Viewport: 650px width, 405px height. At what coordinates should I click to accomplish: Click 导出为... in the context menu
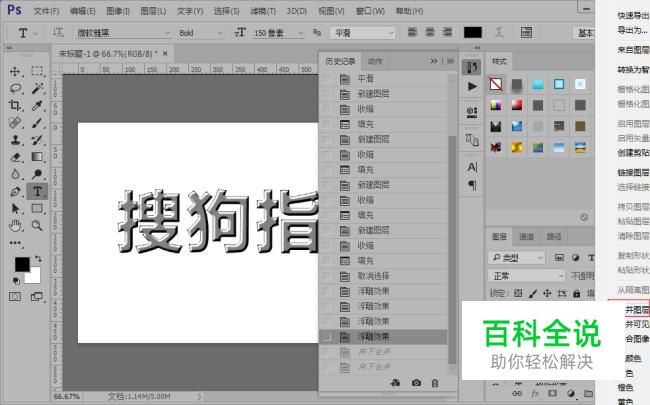coord(633,30)
